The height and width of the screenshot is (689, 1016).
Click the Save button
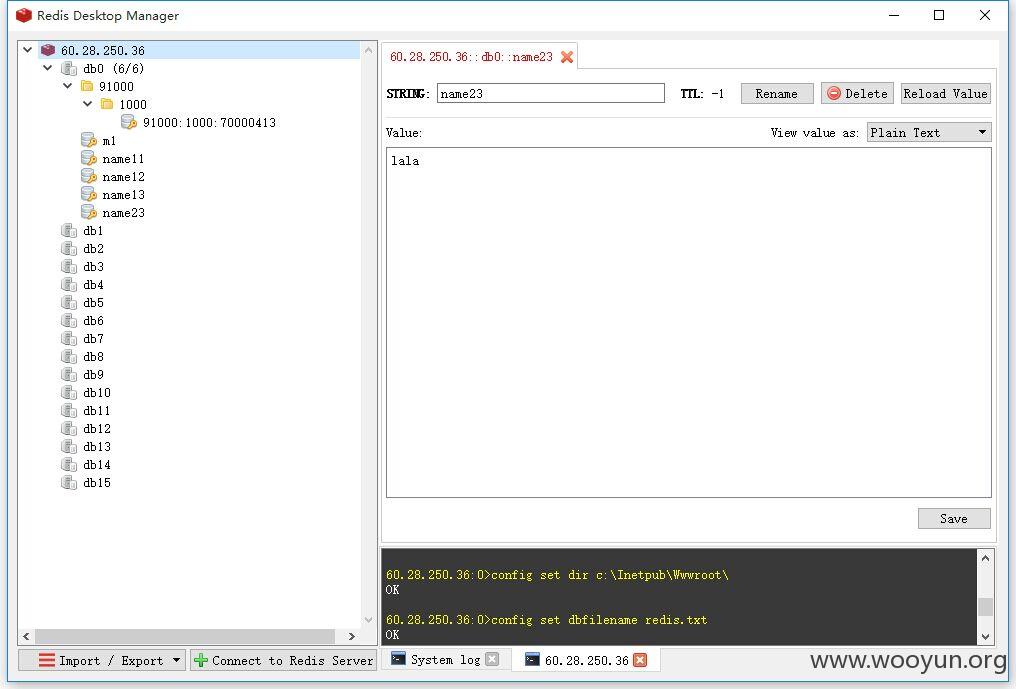[x=954, y=519]
